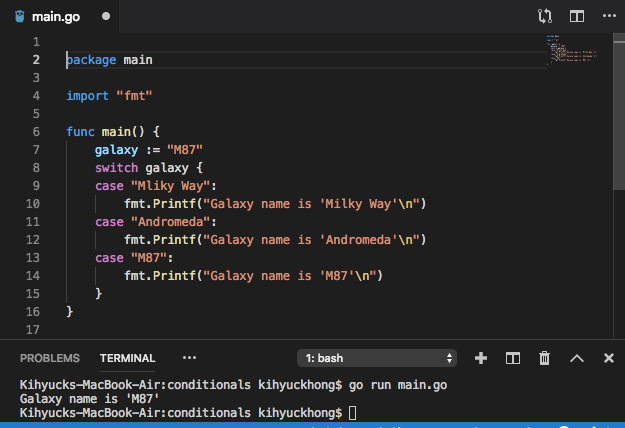Screen dimensions: 625x428
Task: Click the "Mliky Way" case string
Action: coord(170,186)
